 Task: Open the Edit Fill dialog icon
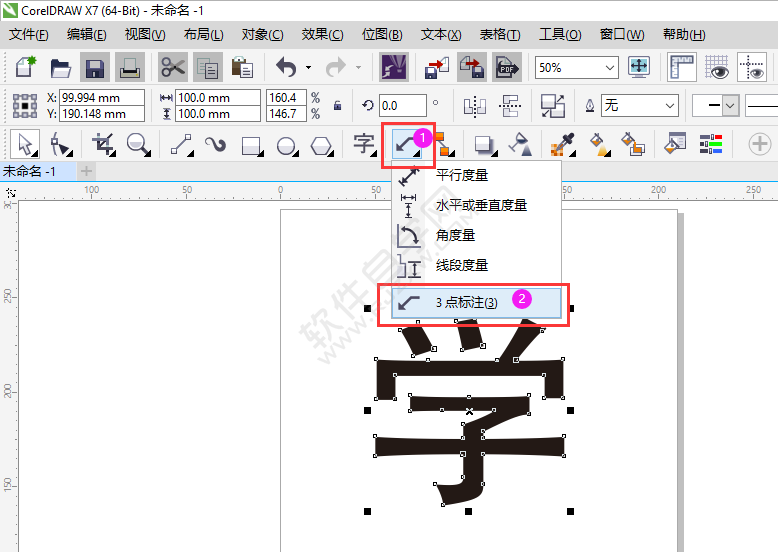pos(675,143)
